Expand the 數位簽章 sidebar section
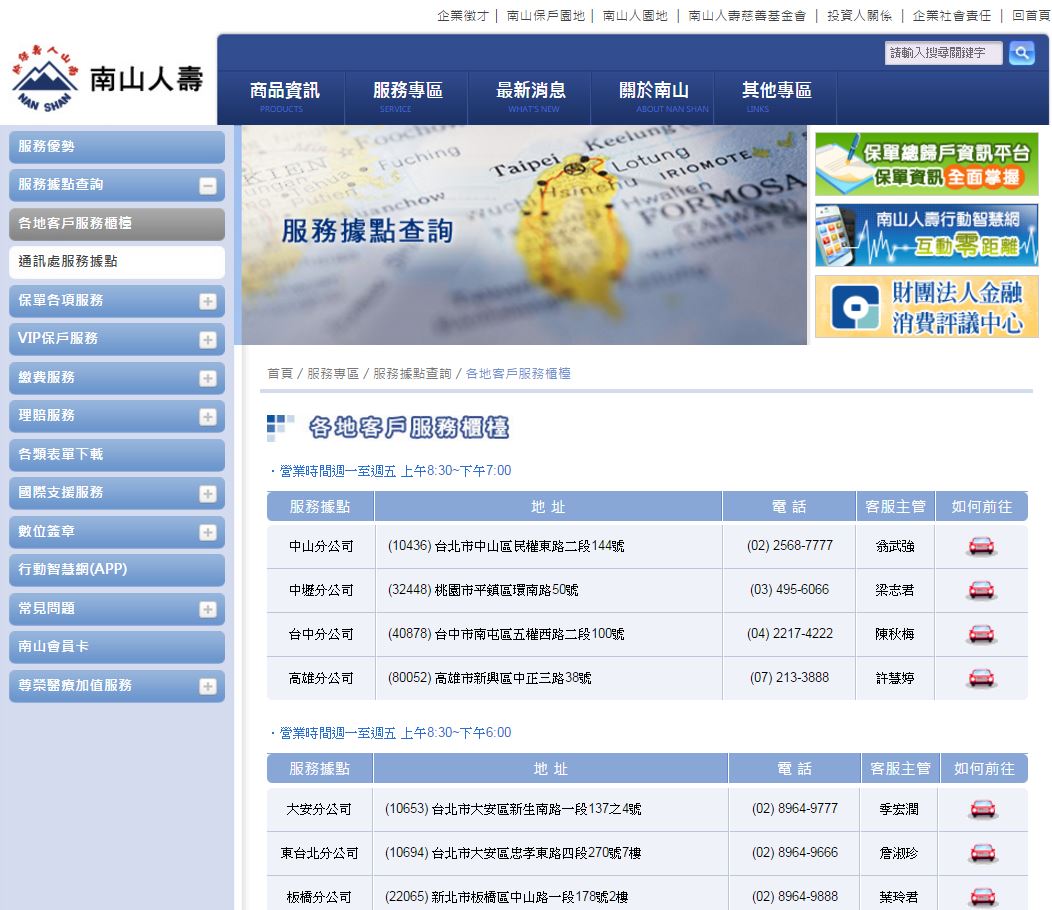The width and height of the screenshot is (1052, 910). click(207, 532)
